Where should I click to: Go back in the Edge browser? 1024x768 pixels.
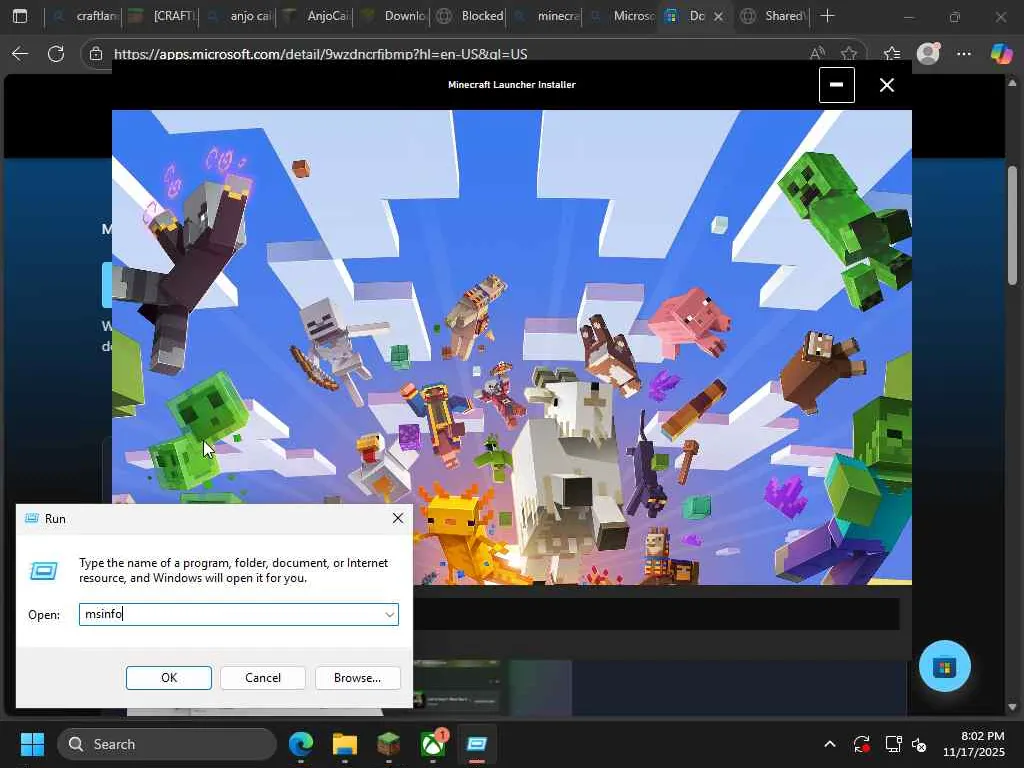[20, 54]
